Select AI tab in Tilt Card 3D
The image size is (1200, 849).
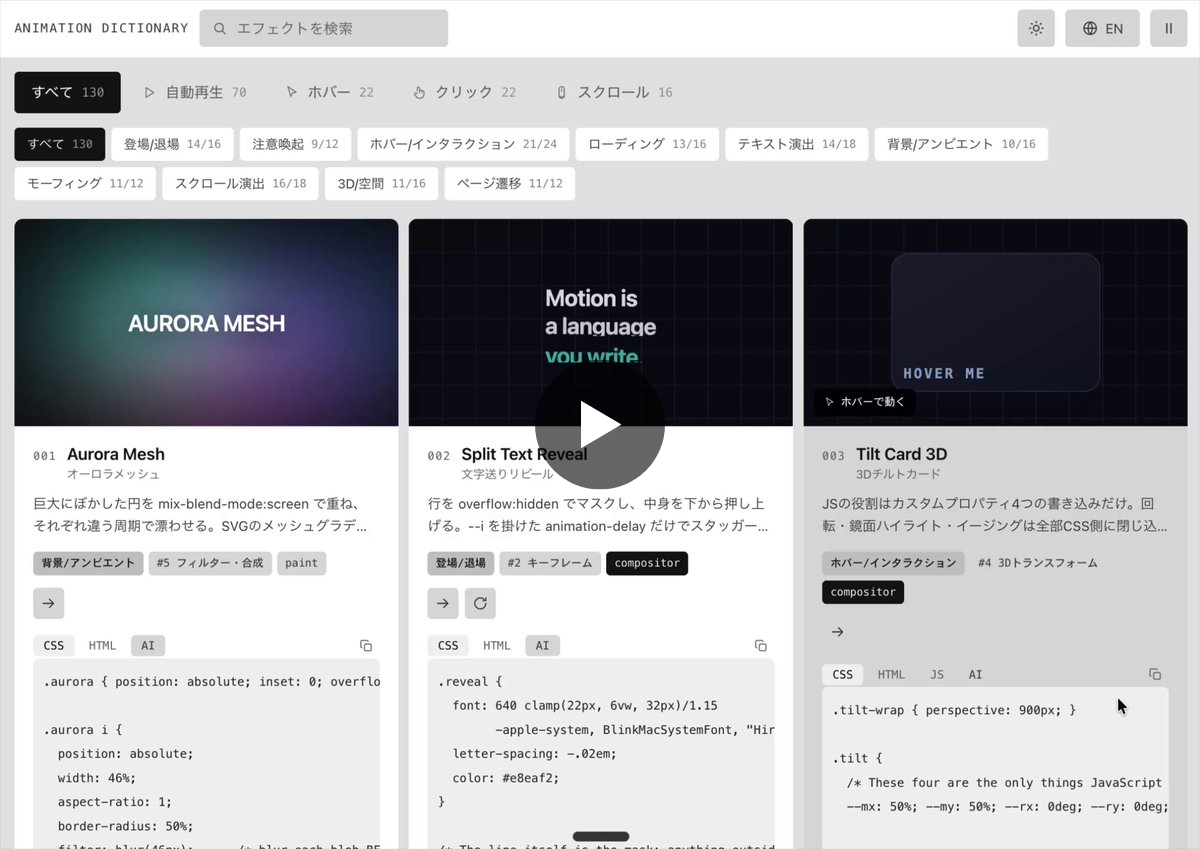point(975,675)
